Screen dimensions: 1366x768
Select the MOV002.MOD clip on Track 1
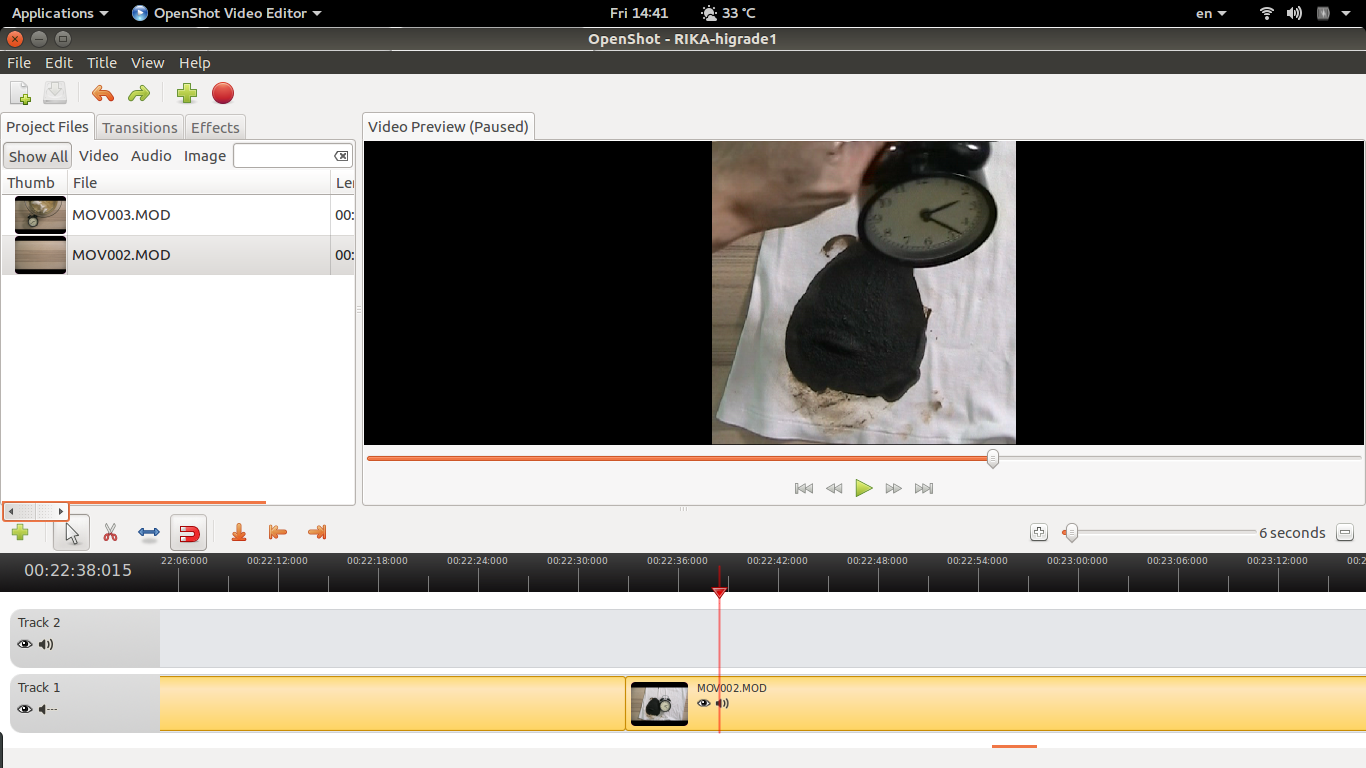(995, 703)
